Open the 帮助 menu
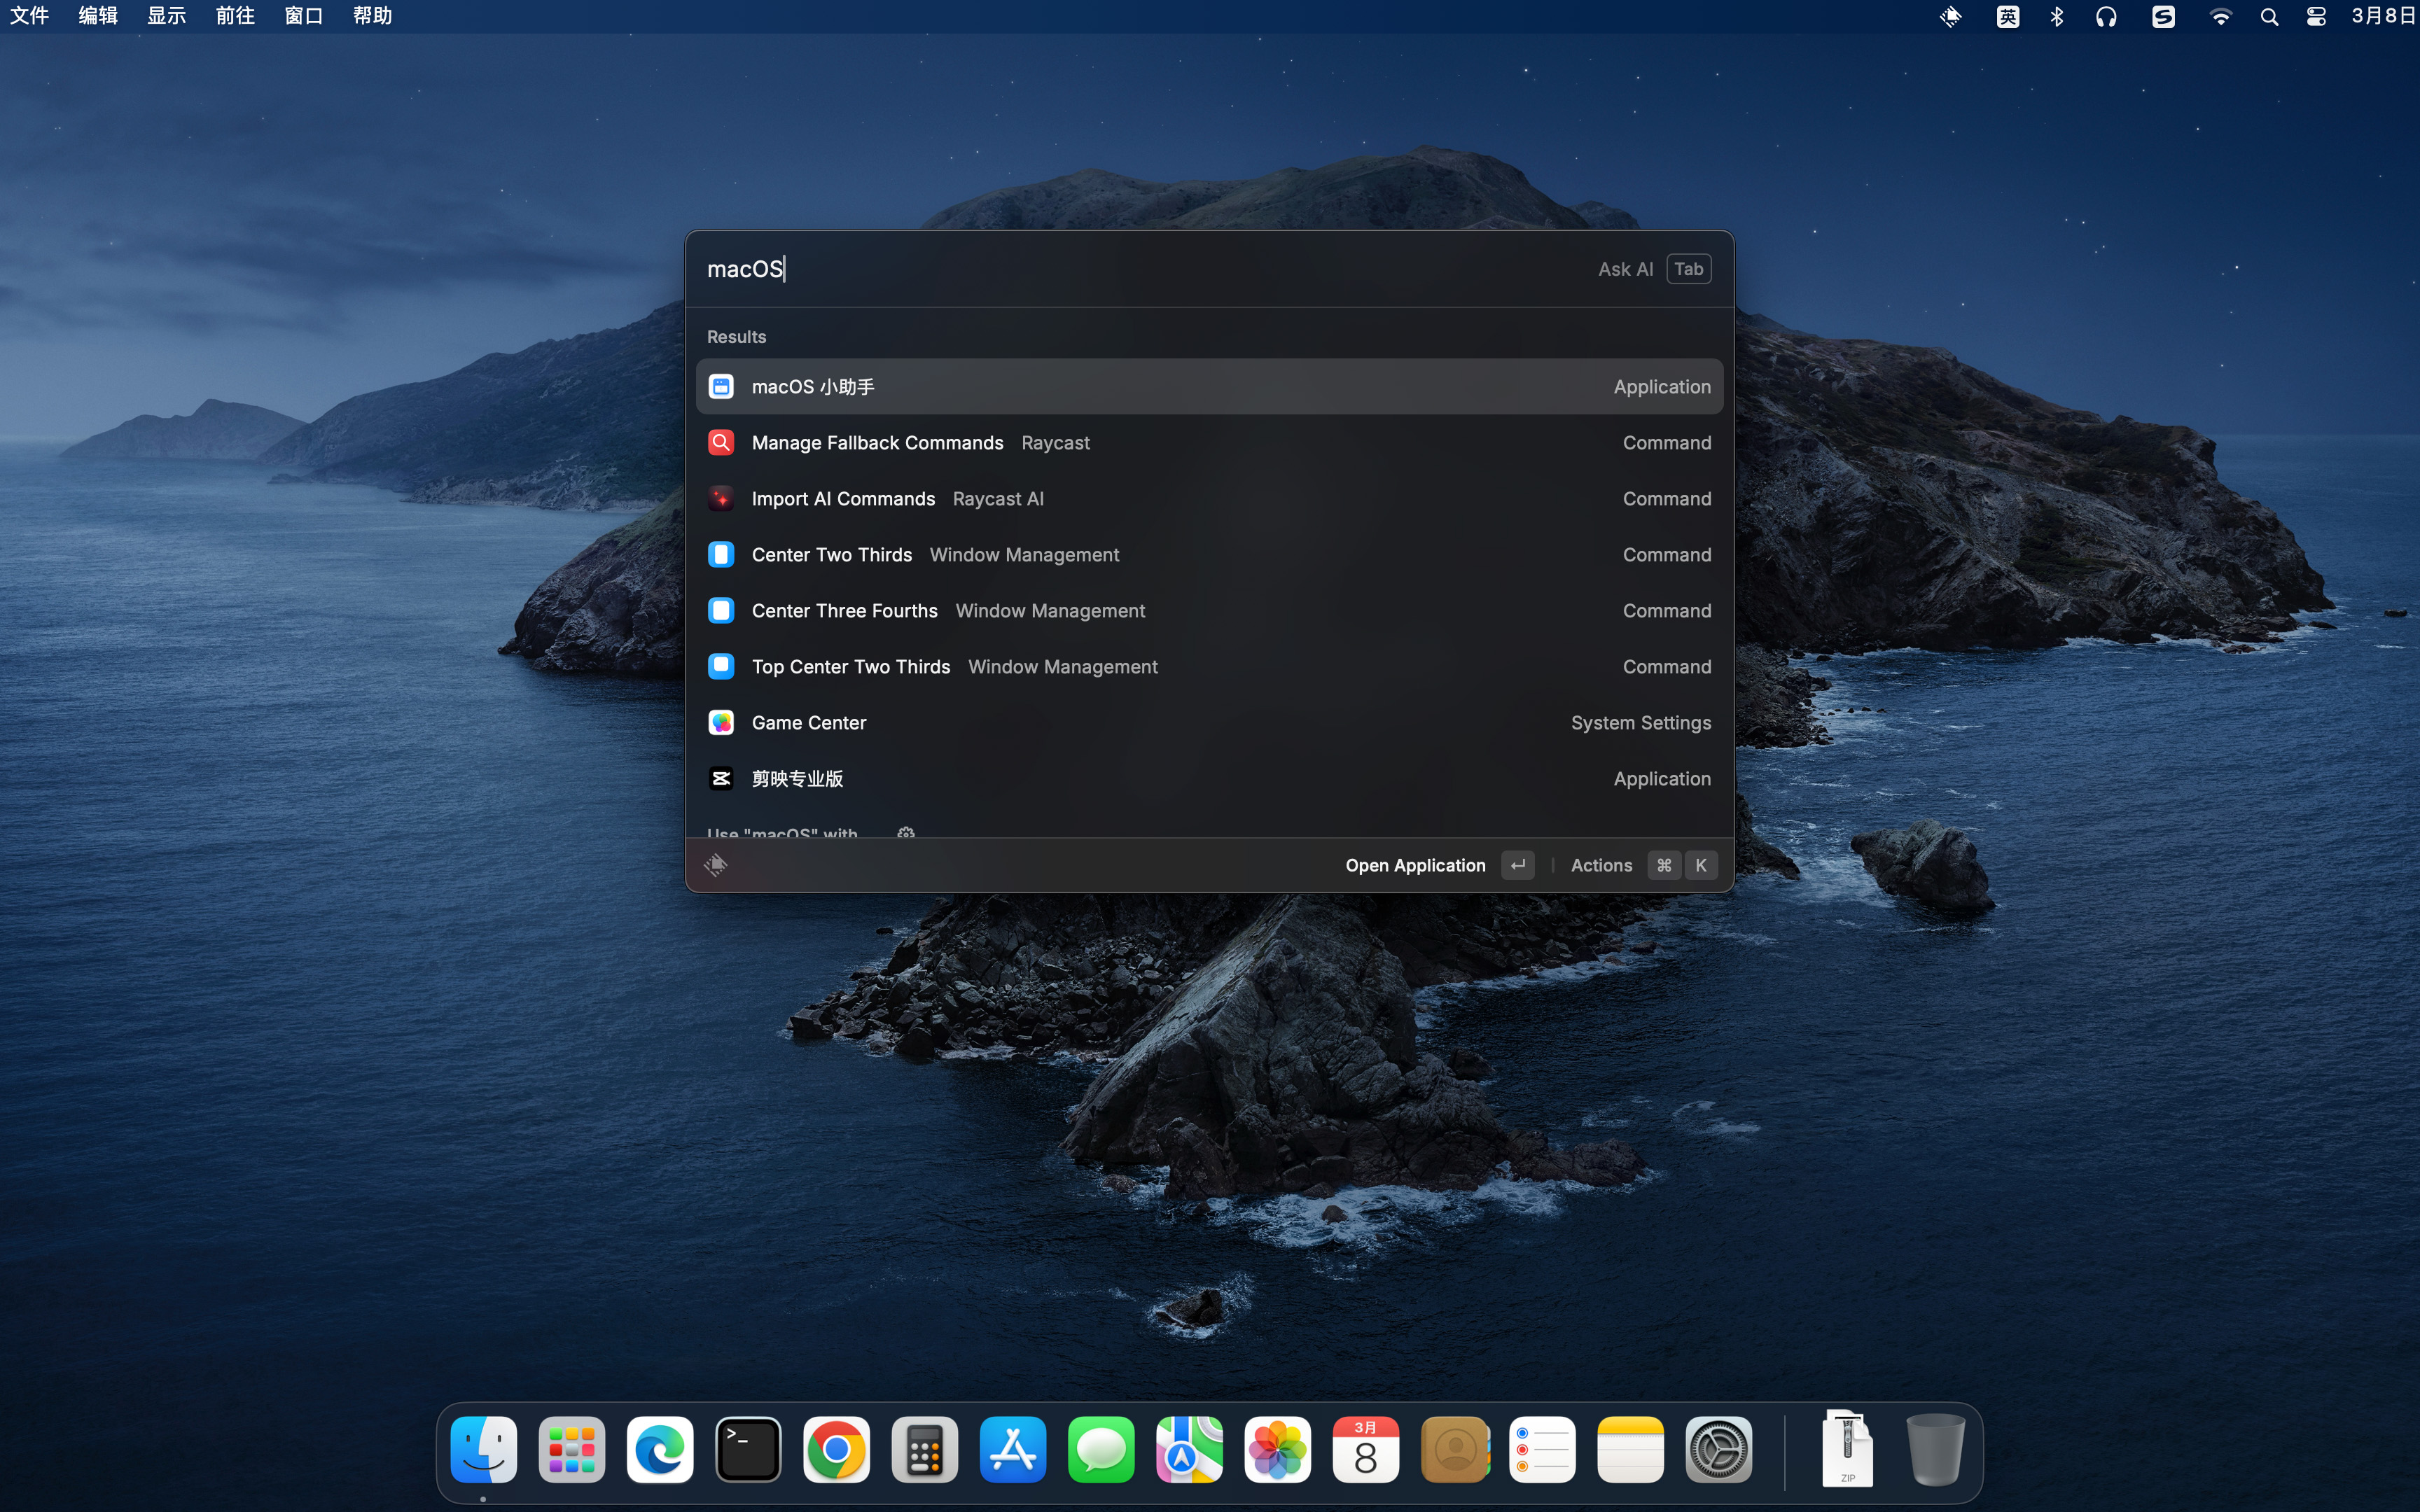This screenshot has height=1512, width=2420. point(372,16)
